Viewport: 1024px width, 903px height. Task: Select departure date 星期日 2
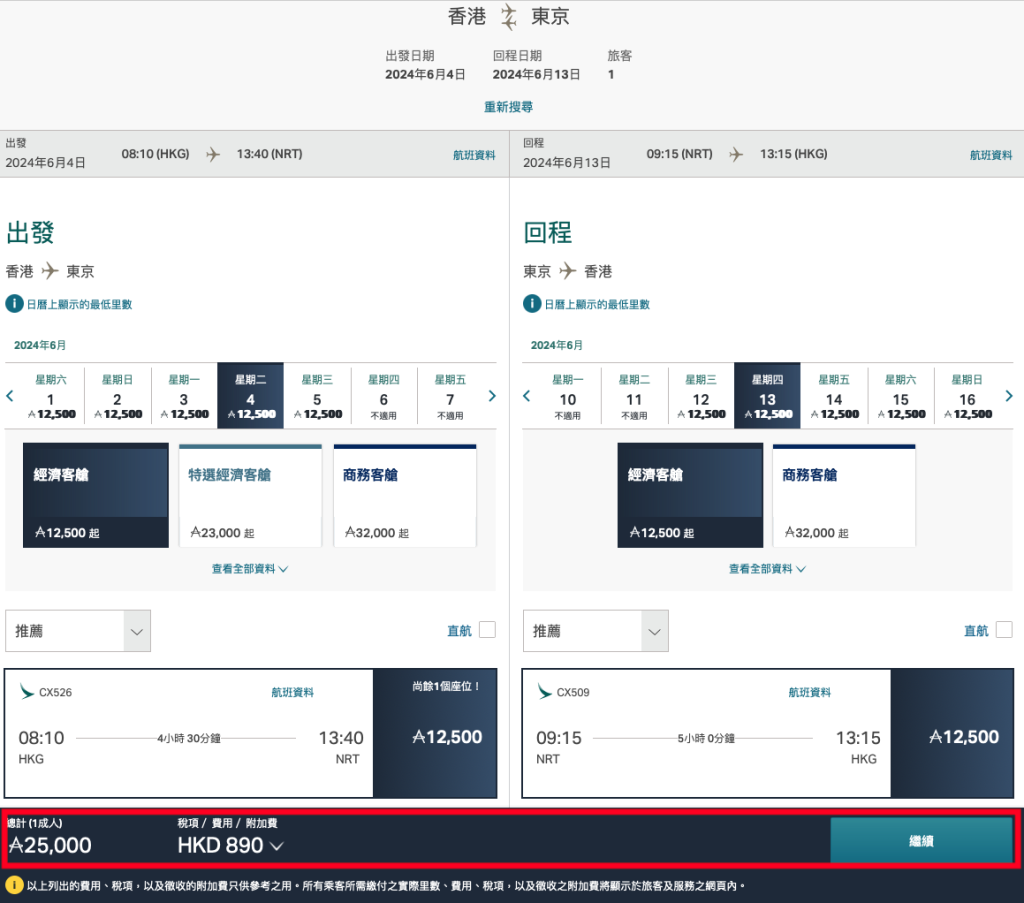point(118,396)
